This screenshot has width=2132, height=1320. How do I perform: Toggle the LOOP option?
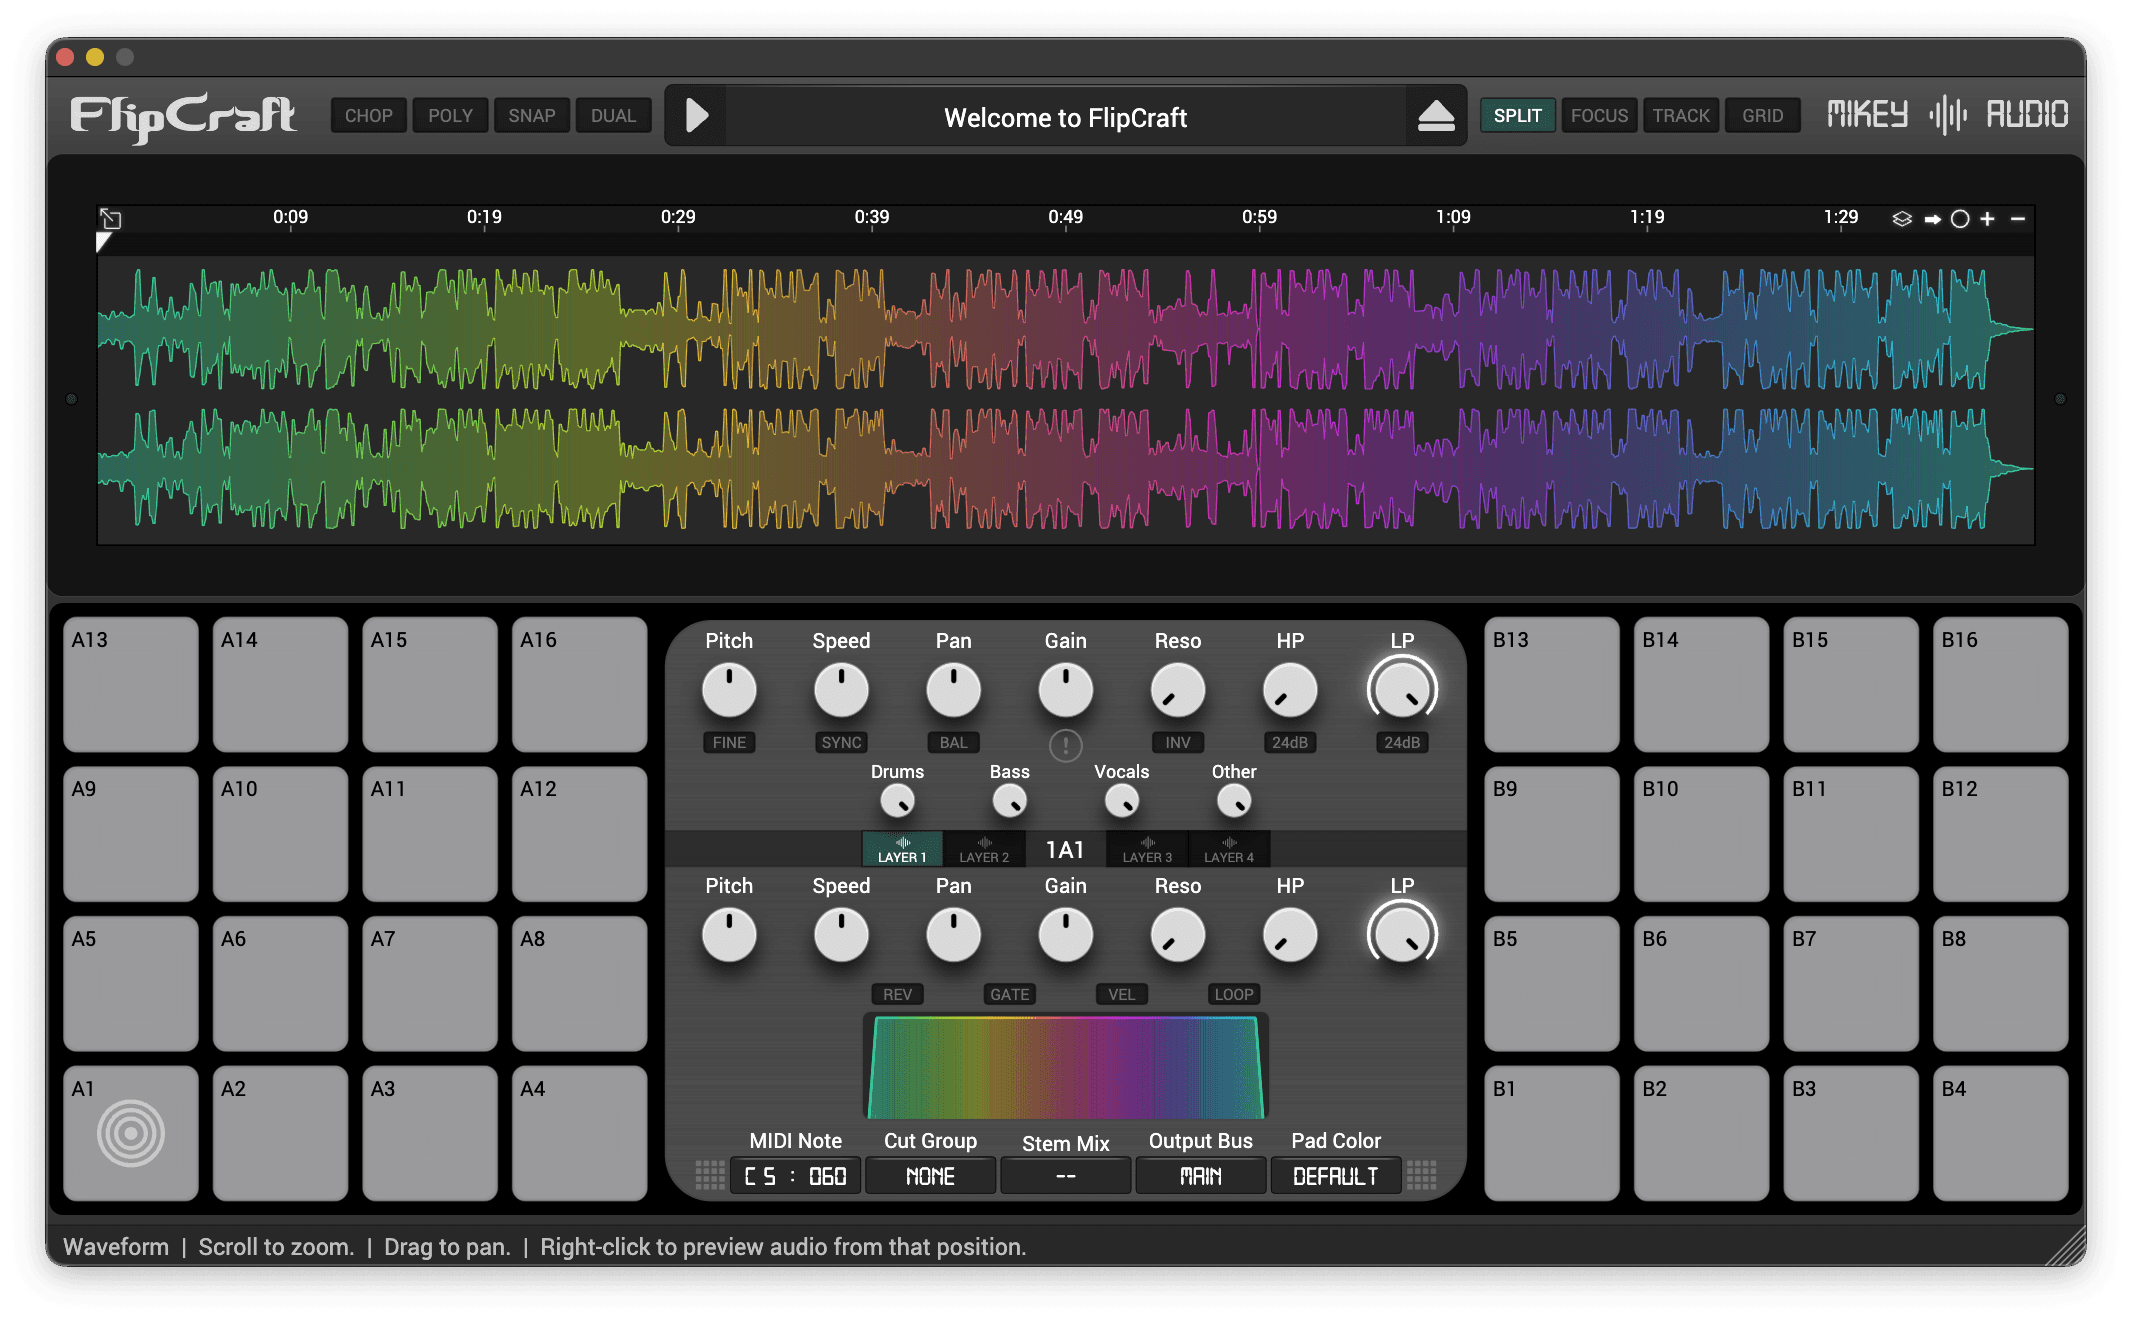pos(1233,994)
